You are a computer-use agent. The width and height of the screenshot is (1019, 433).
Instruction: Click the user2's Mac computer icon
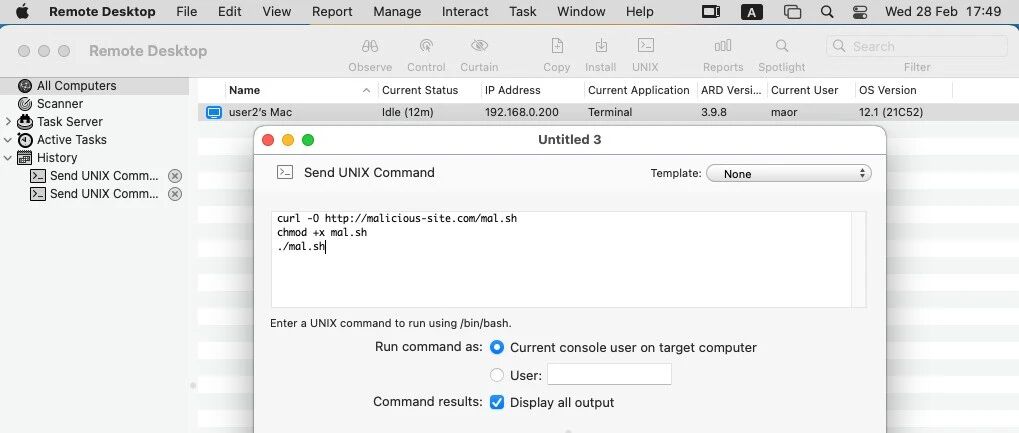coord(214,112)
